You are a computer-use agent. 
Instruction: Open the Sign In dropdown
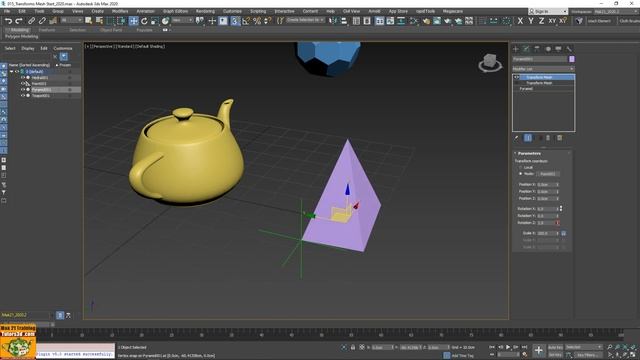coord(547,11)
